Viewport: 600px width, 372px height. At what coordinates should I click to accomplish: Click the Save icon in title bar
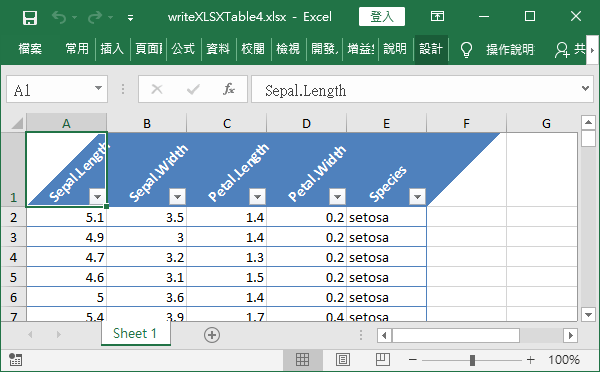pos(29,18)
